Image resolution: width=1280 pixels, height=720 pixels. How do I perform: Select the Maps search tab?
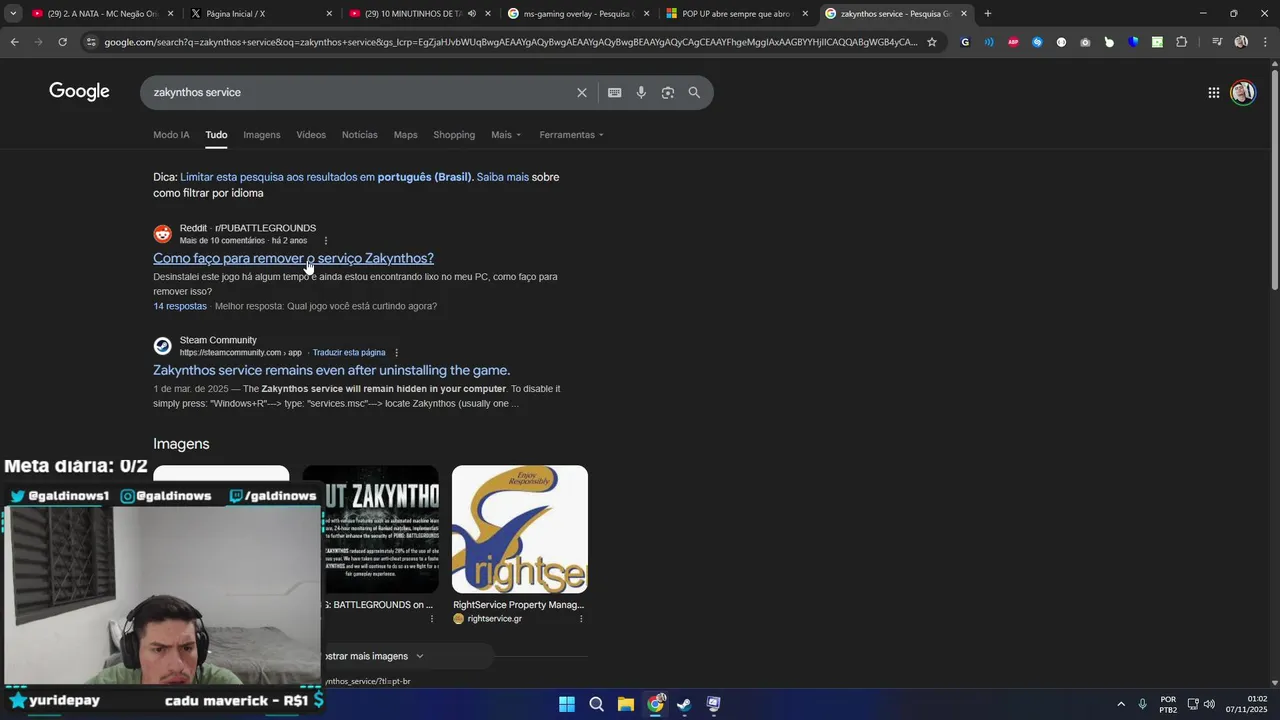pyautogui.click(x=405, y=135)
